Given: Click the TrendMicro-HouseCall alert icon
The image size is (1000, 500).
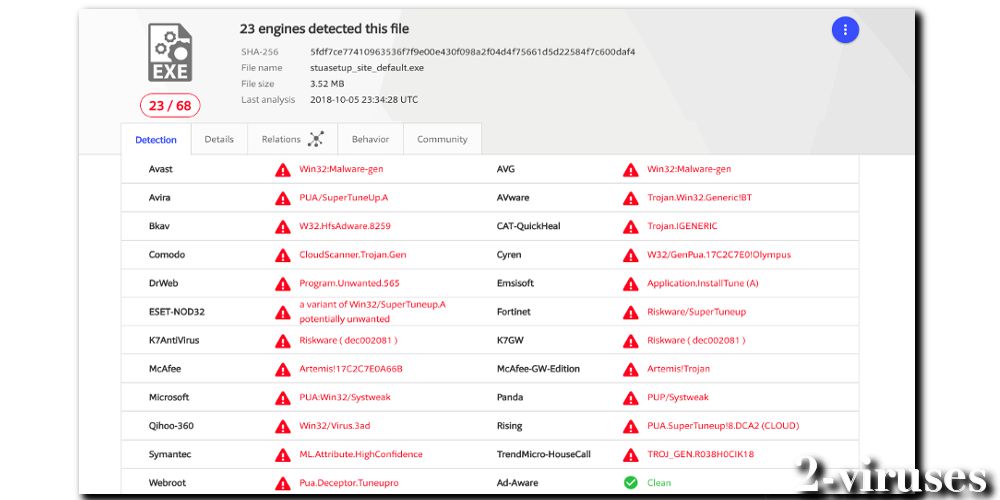Looking at the screenshot, I should pyautogui.click(x=631, y=455).
